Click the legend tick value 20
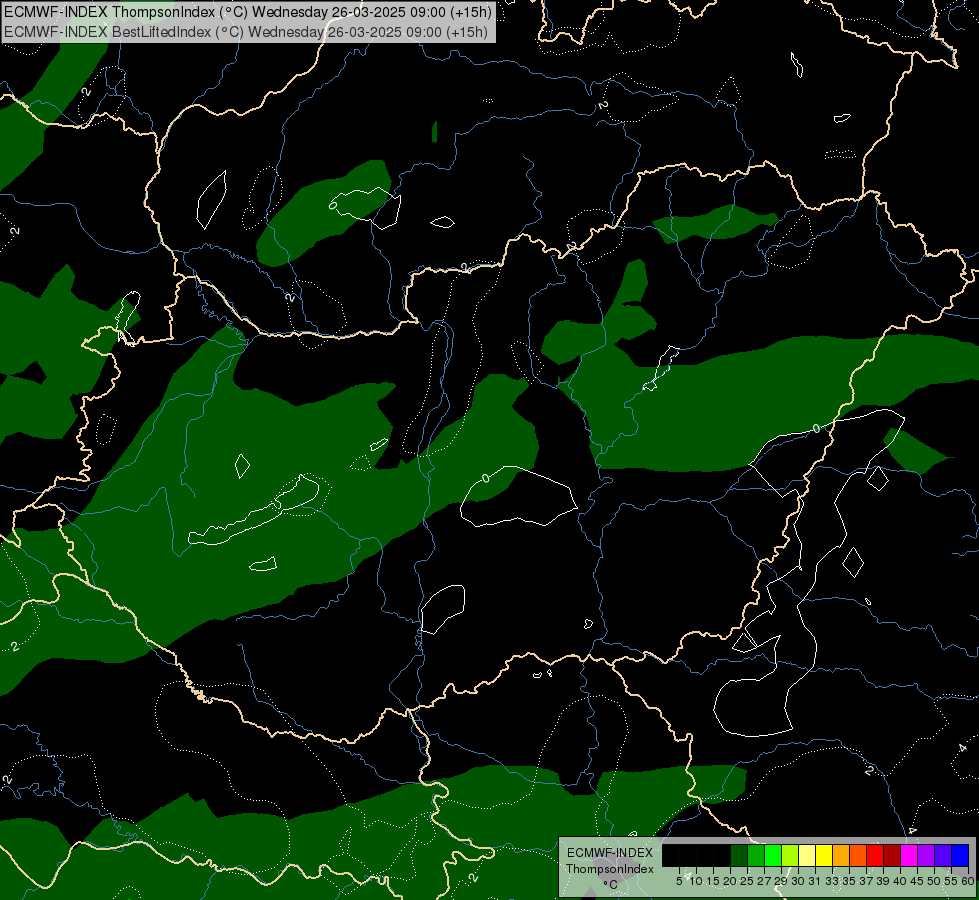The image size is (979, 900). click(730, 881)
